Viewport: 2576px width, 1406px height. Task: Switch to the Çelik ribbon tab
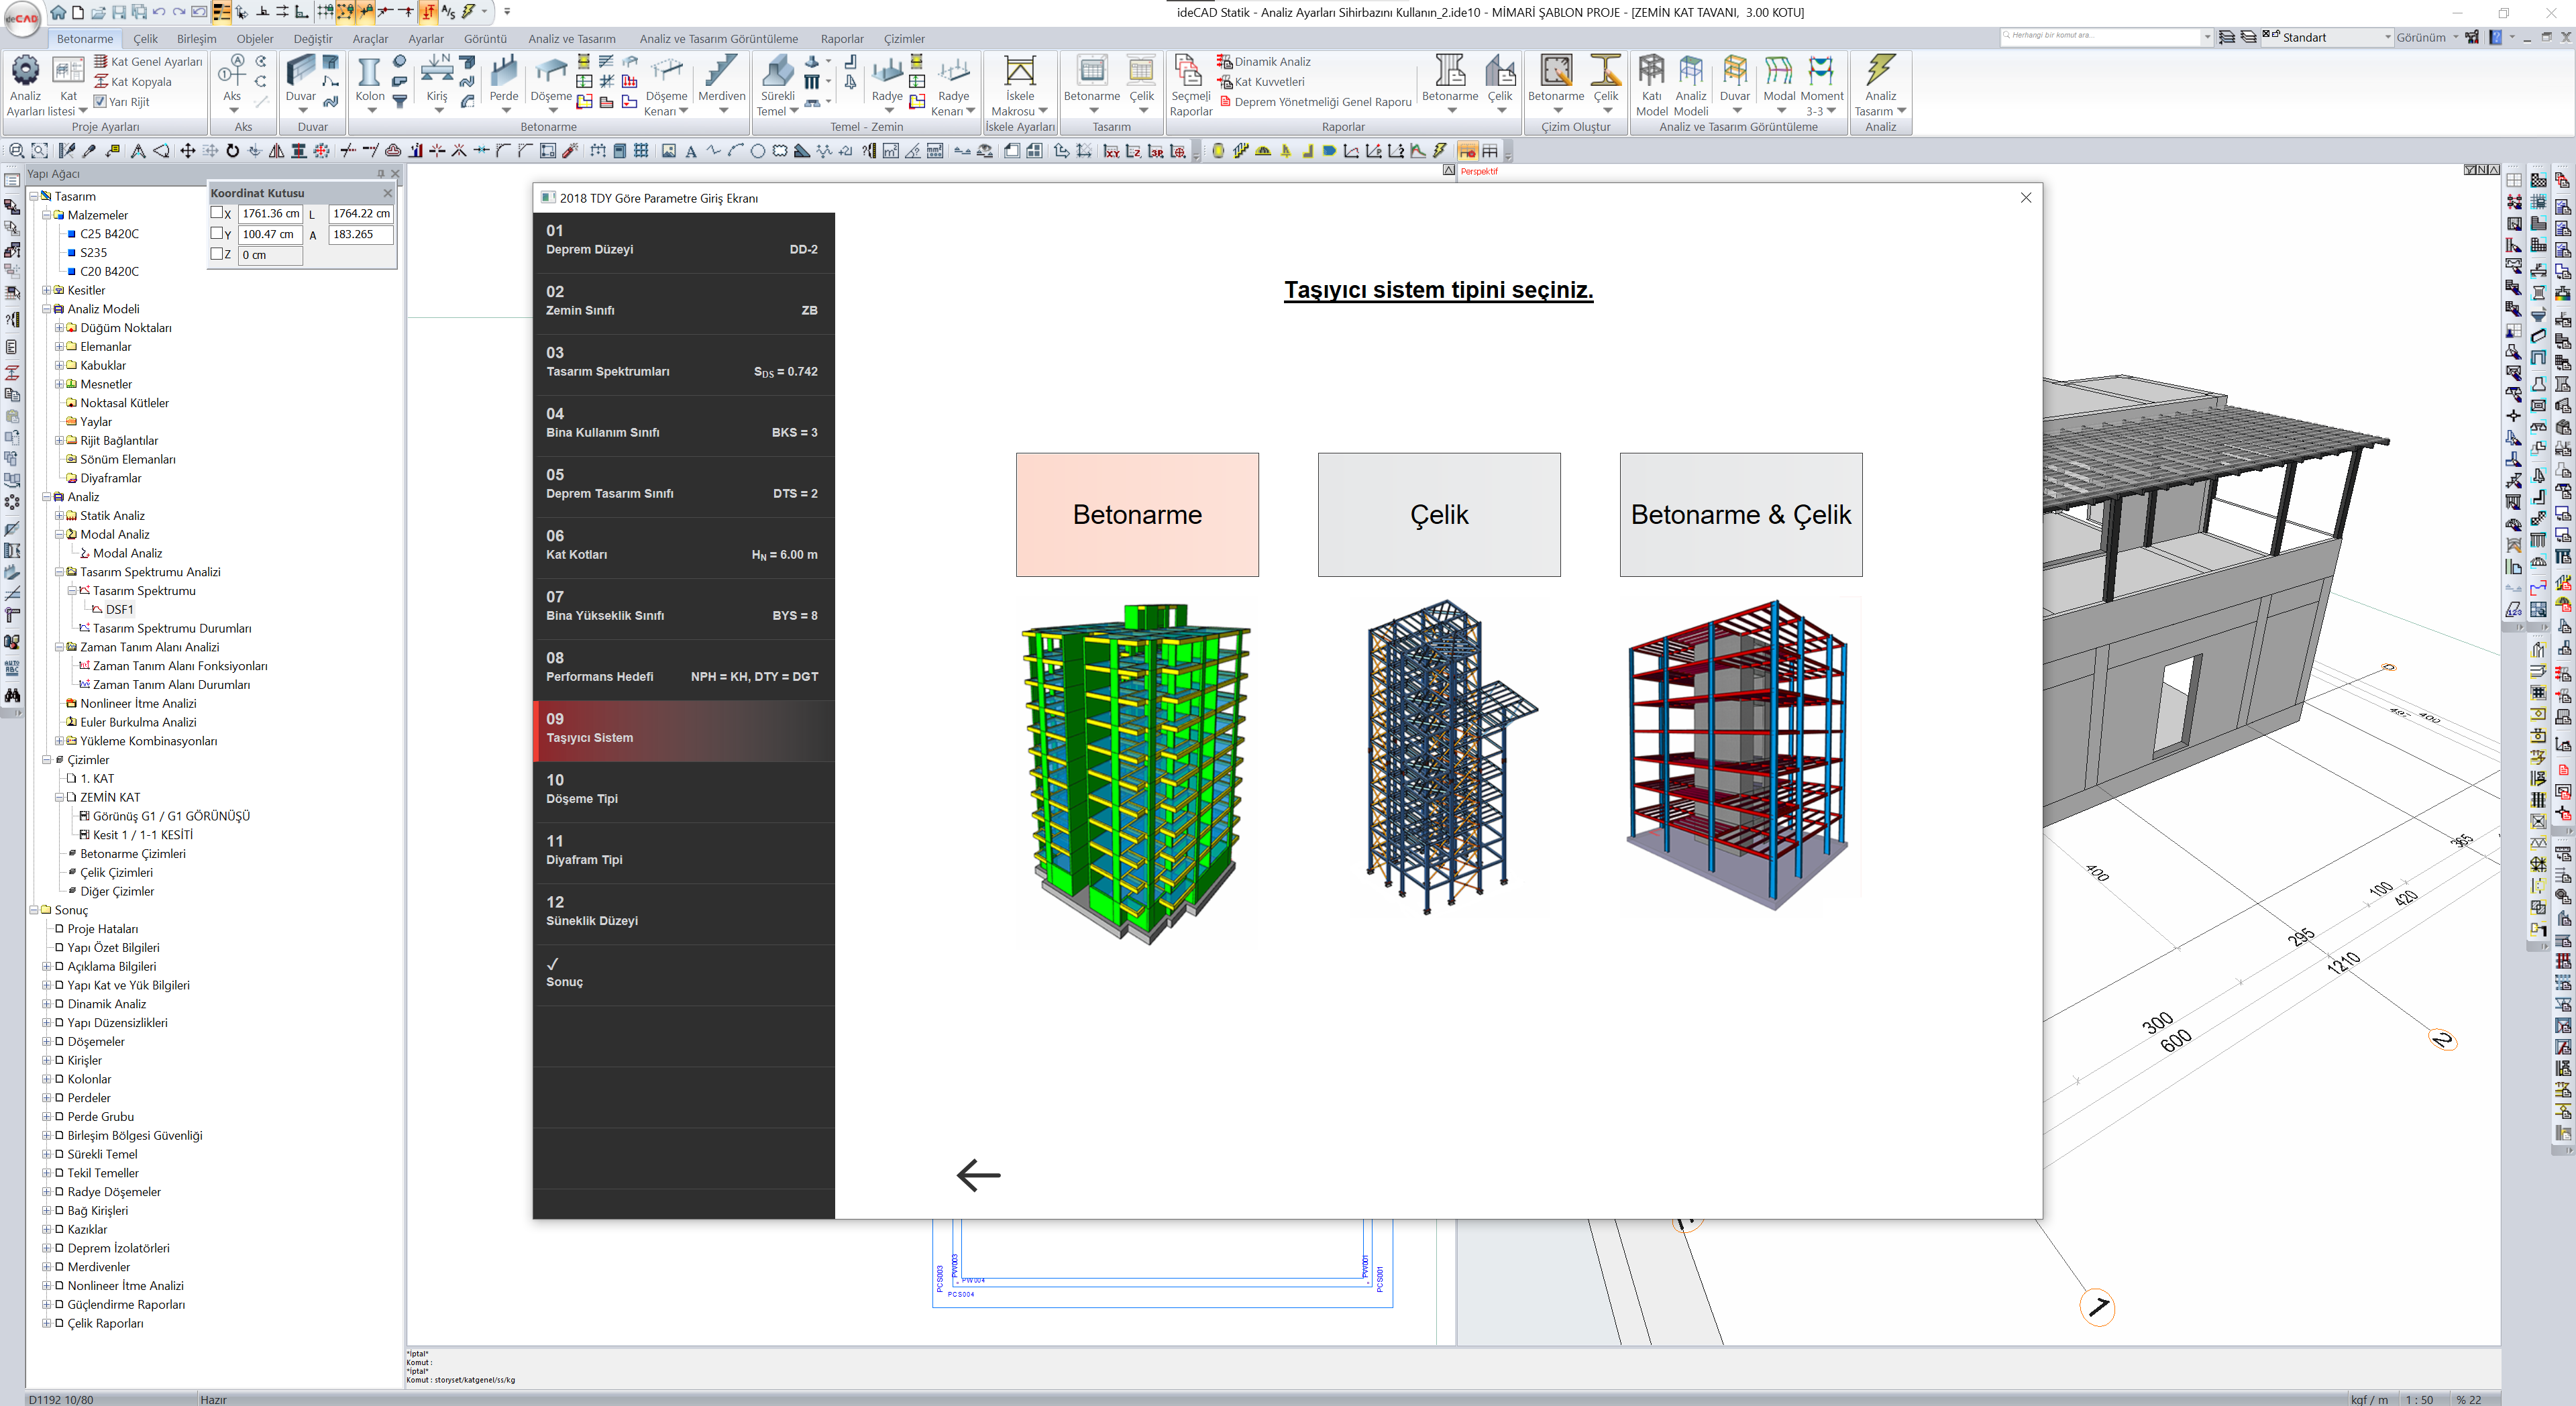(x=146, y=39)
